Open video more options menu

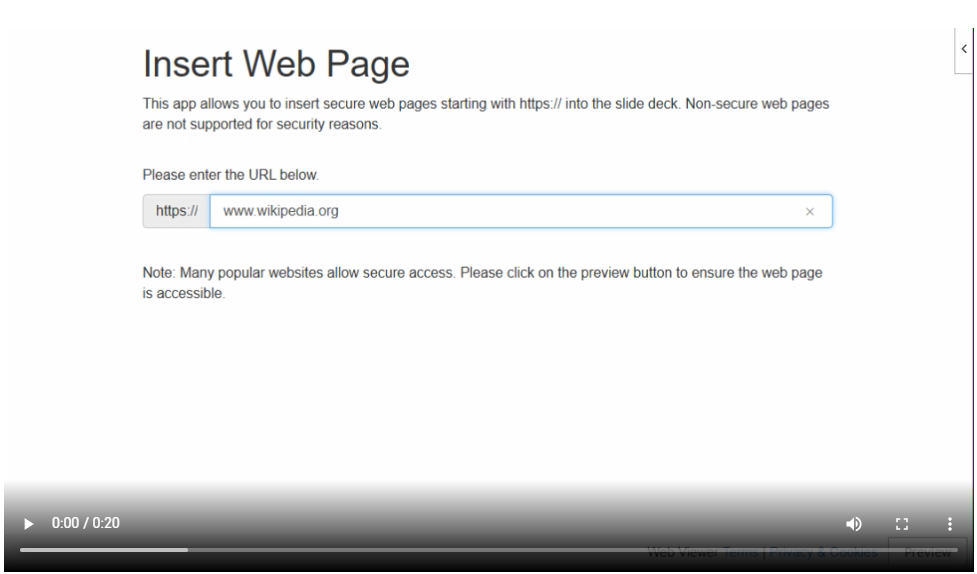(x=950, y=524)
